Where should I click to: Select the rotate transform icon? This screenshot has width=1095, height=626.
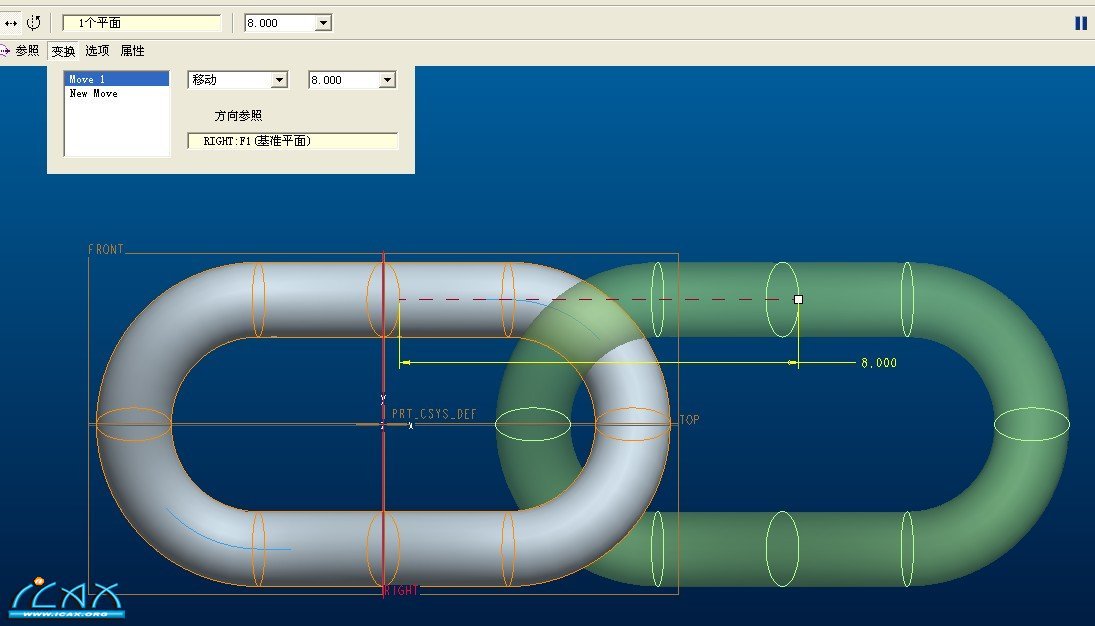pos(33,22)
